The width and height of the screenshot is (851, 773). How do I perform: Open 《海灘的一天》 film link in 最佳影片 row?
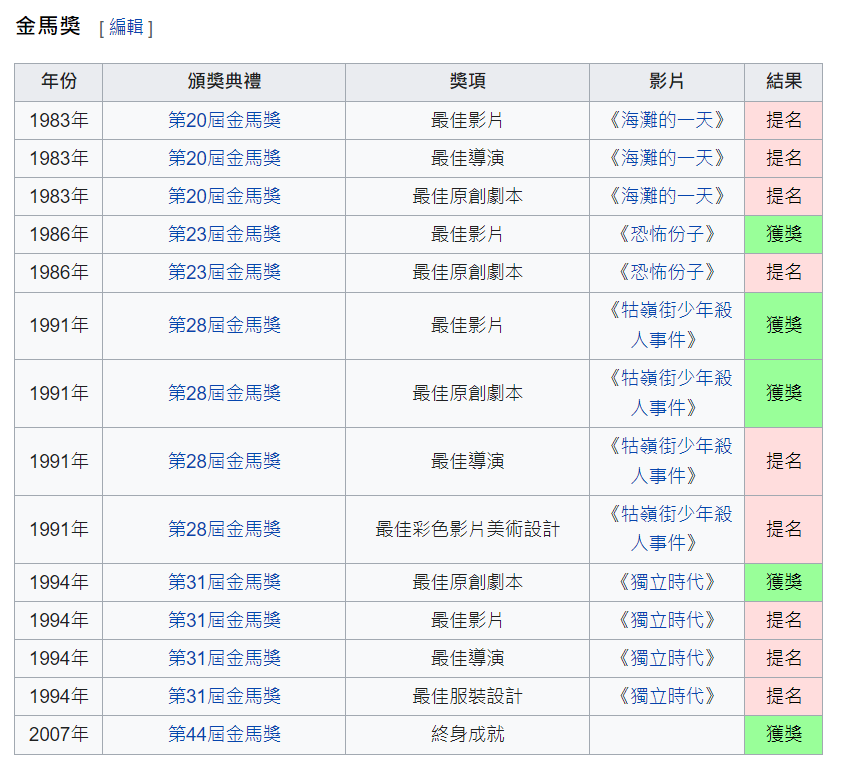pos(666,120)
